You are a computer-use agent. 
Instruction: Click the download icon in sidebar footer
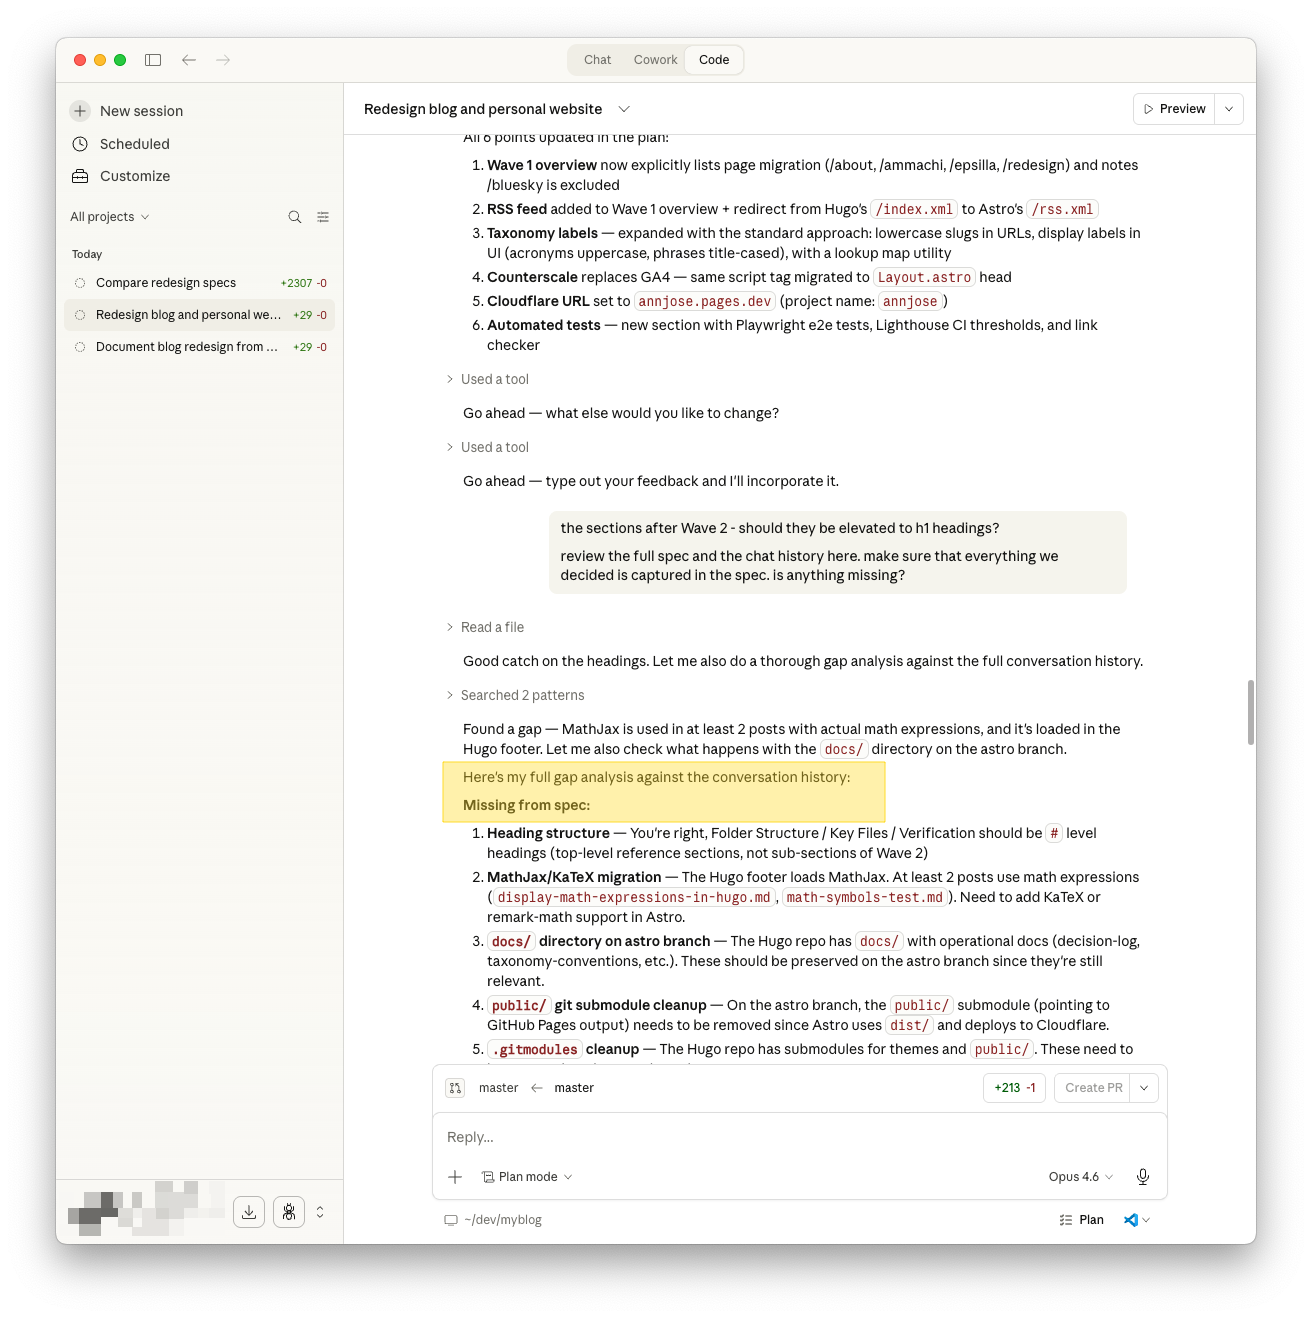coord(249,1212)
